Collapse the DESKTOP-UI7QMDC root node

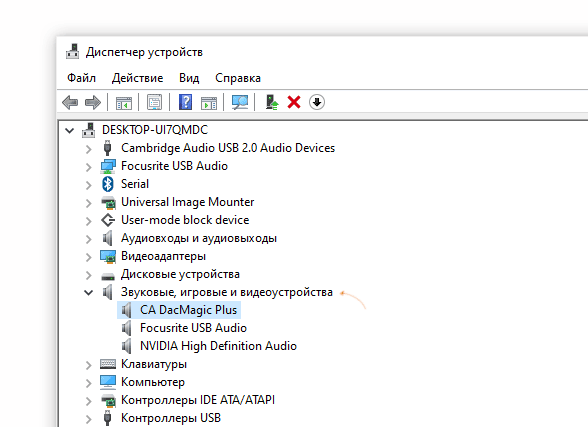click(x=69, y=130)
